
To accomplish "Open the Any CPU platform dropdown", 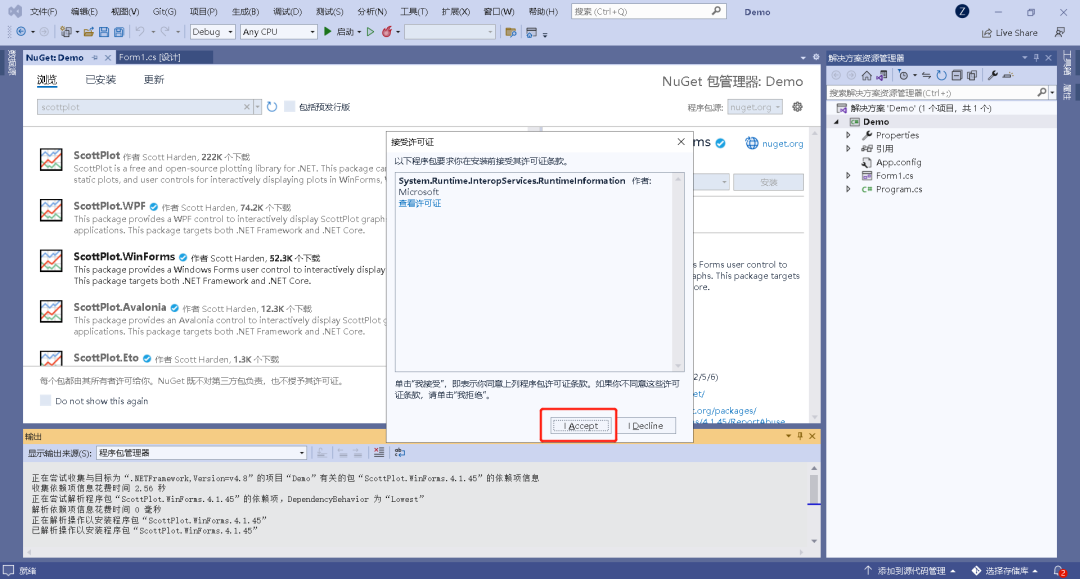I will tap(278, 32).
